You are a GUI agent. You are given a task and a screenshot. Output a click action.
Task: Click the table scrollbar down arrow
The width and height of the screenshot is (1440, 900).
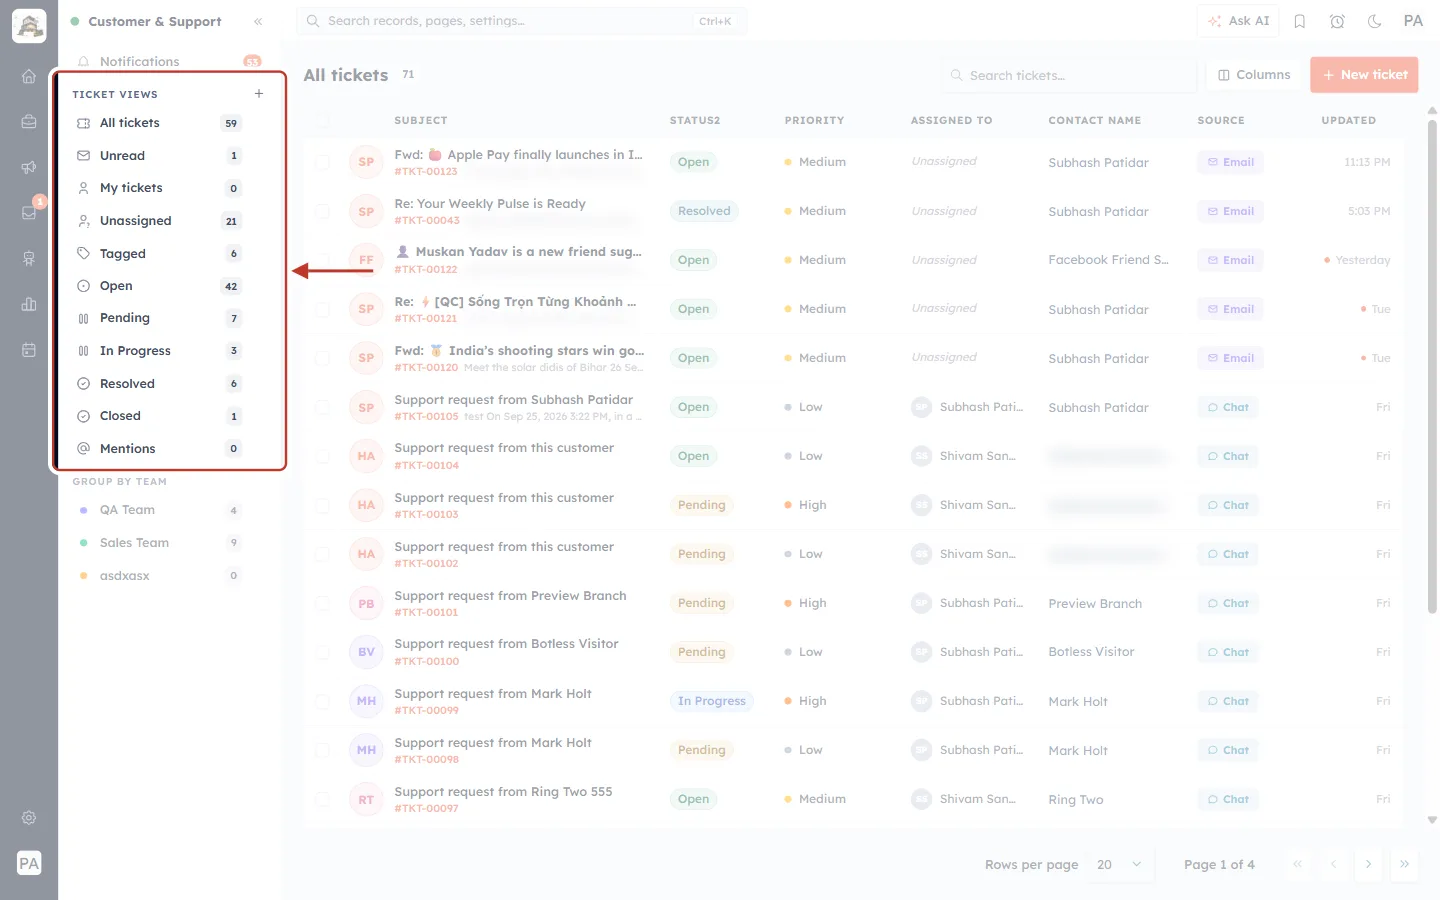[x=1432, y=819]
